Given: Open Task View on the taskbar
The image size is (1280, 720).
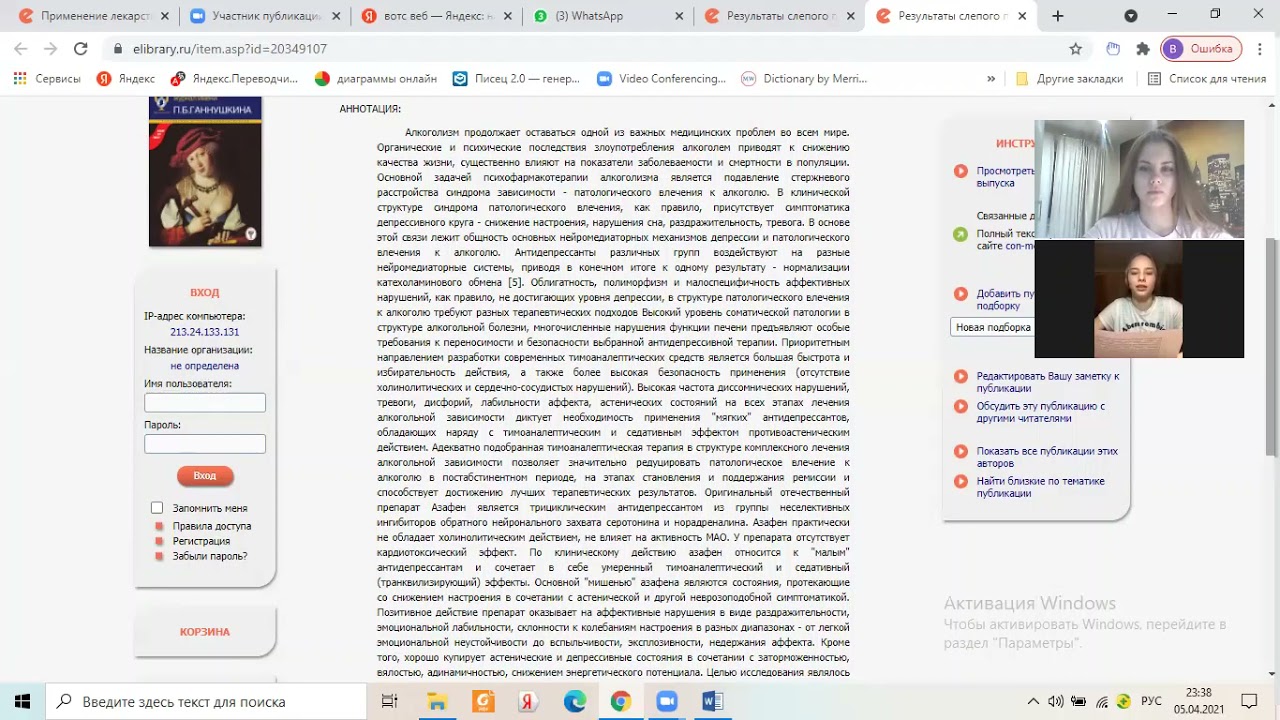Looking at the screenshot, I should pyautogui.click(x=390, y=702).
